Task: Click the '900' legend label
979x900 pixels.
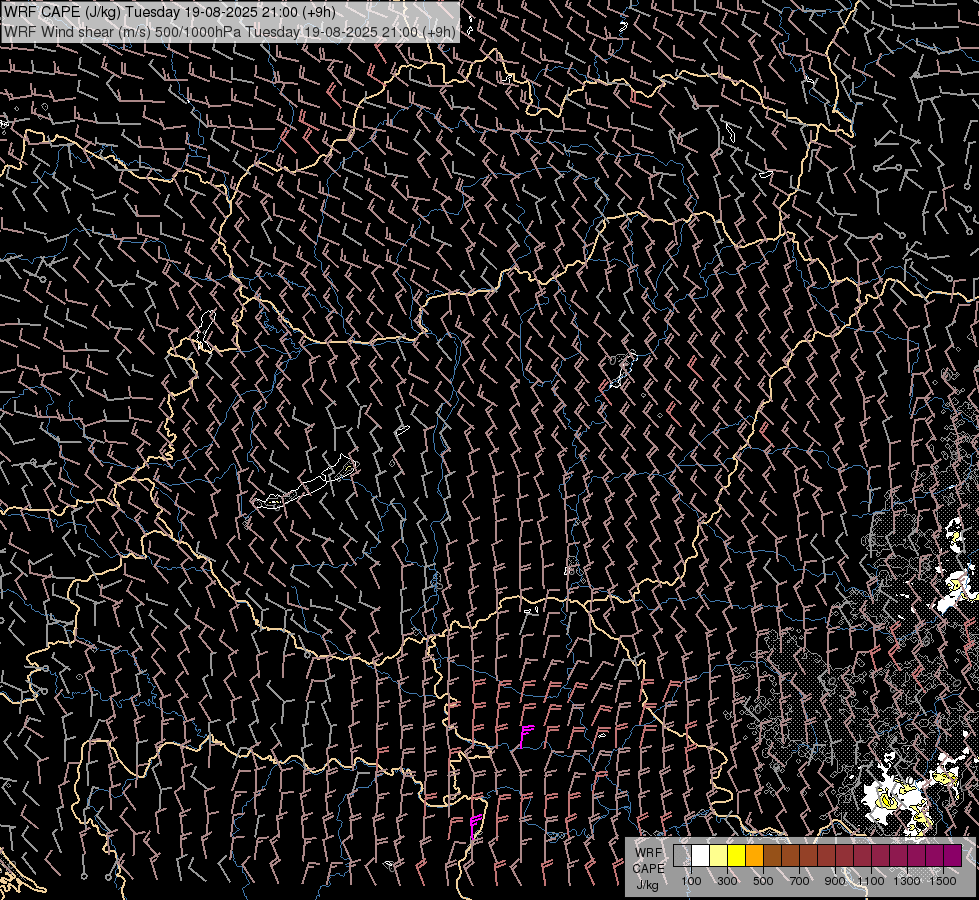Action: (x=835, y=881)
